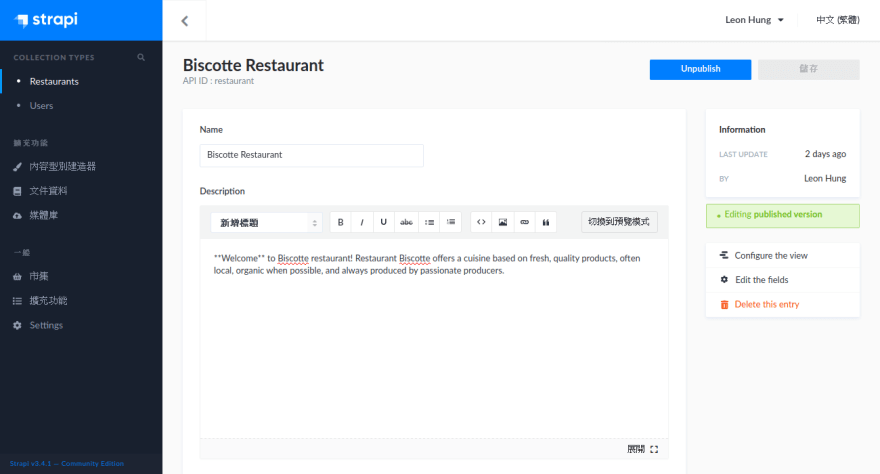Switch to preview mode with 切換到預覽模式
The image size is (880, 474).
pos(619,222)
